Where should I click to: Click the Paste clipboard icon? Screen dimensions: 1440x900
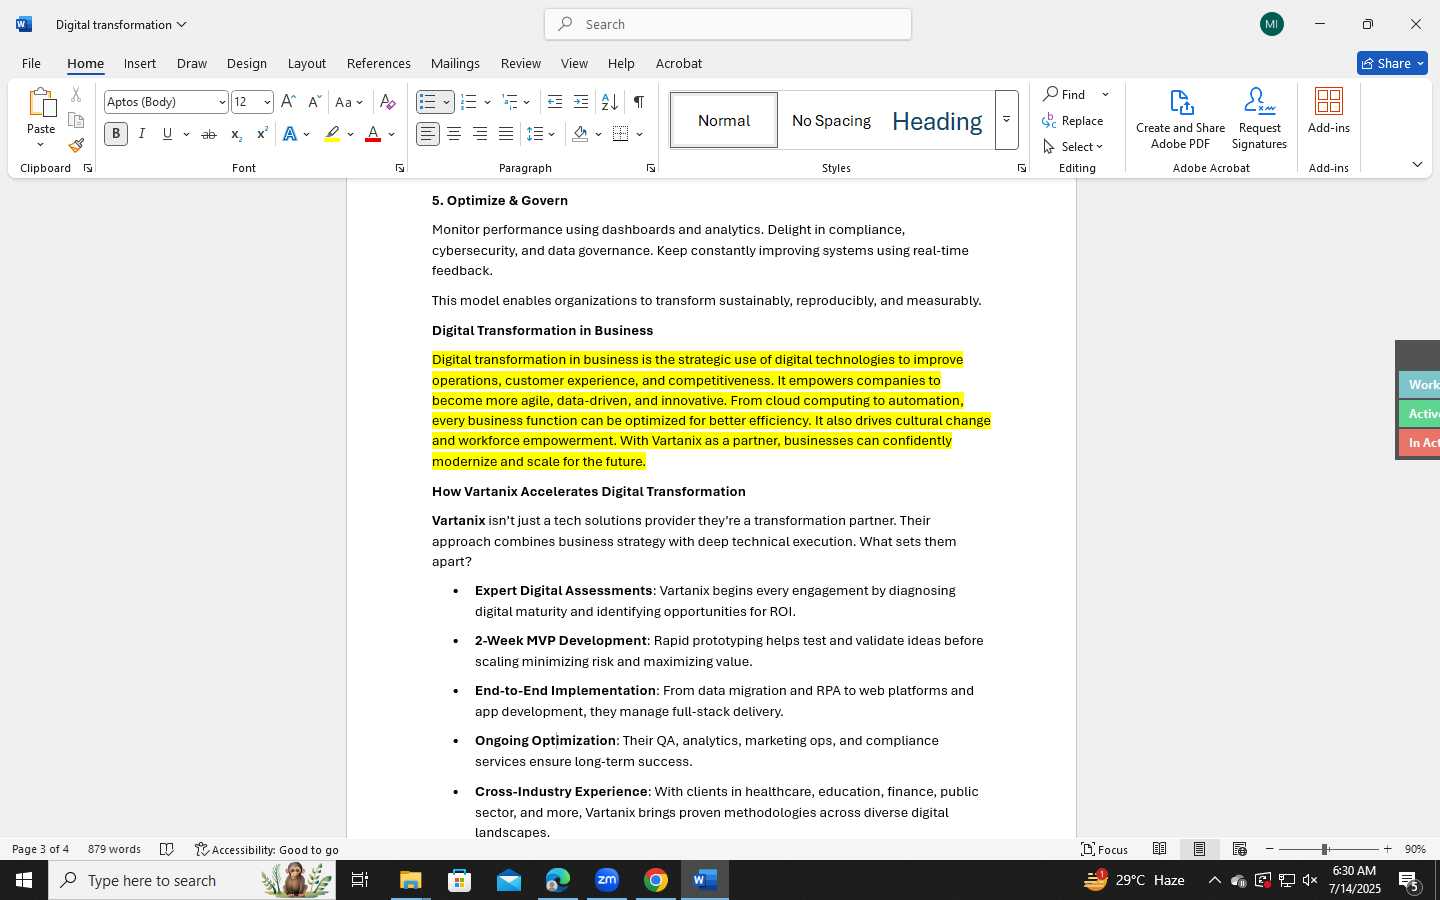coord(41,103)
